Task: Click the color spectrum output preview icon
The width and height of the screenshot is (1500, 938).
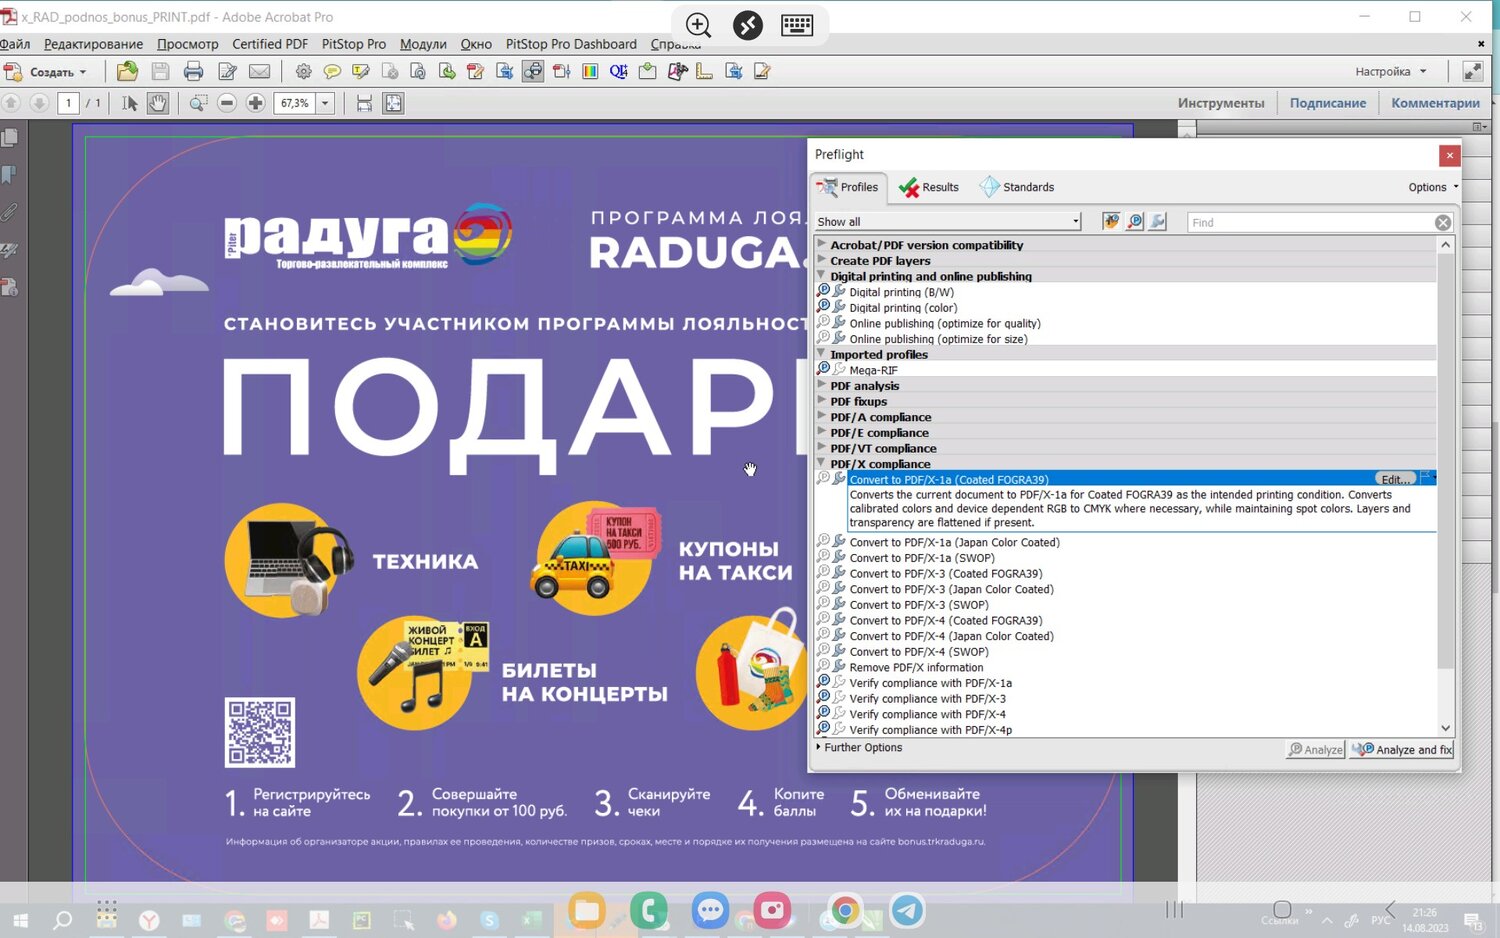Action: 590,71
